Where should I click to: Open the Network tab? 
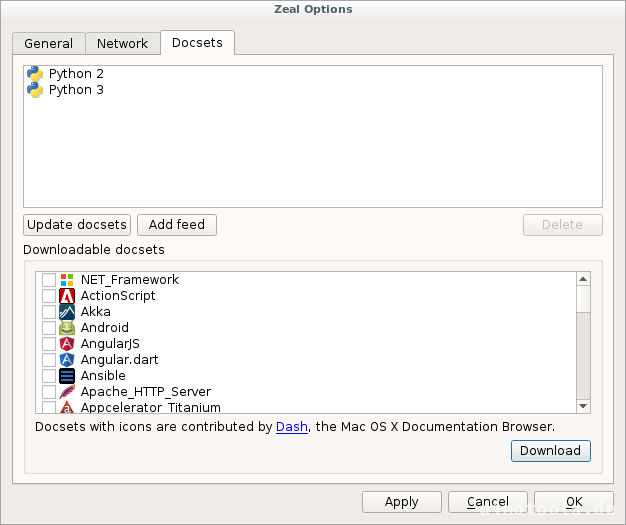(123, 43)
